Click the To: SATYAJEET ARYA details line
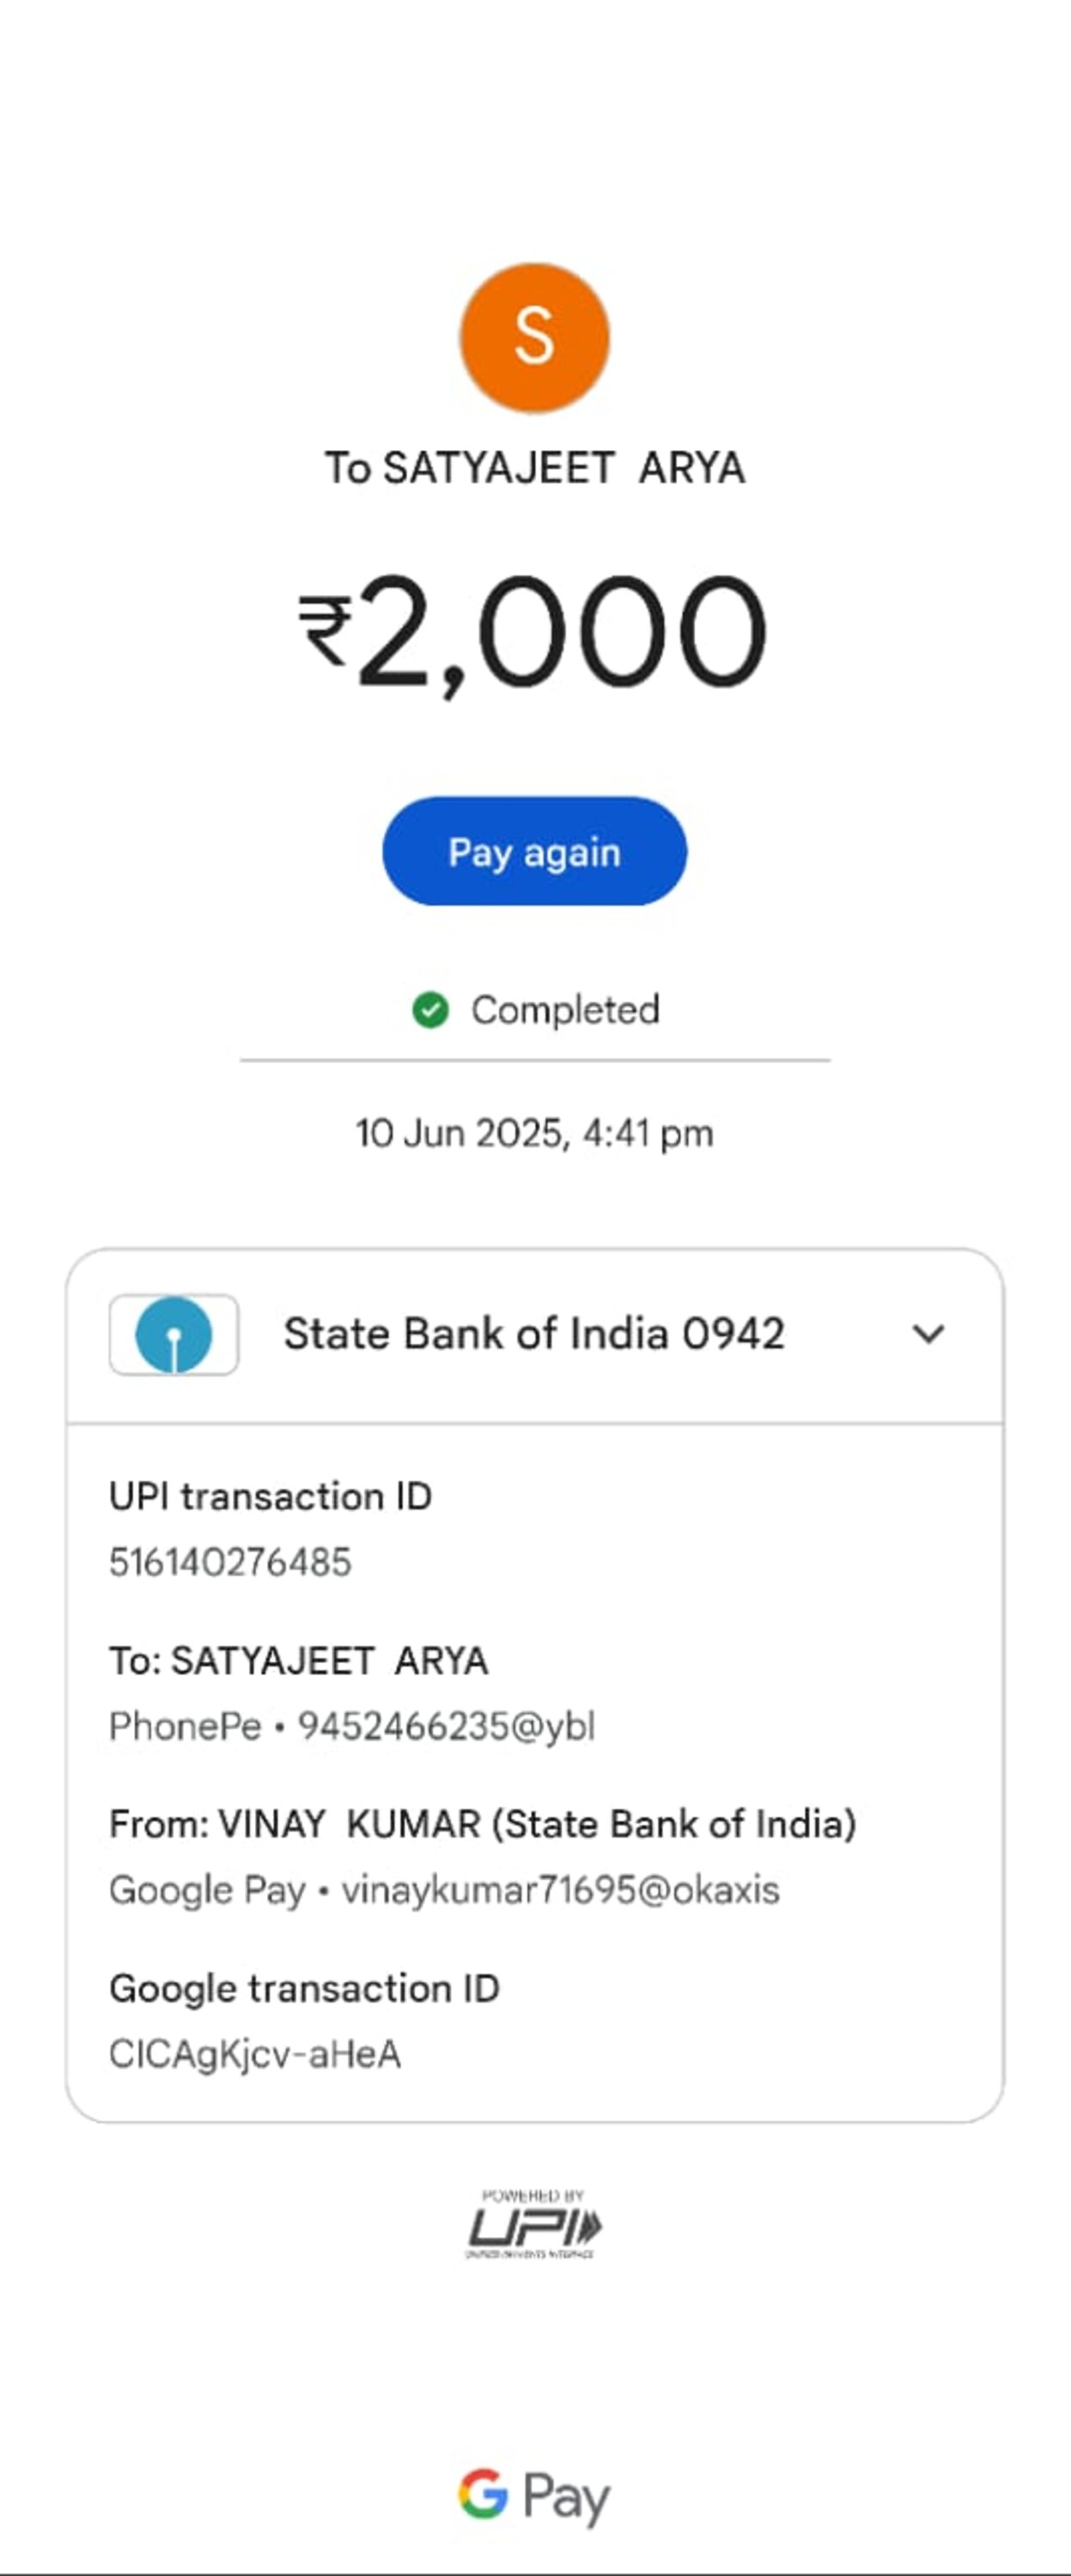 coord(298,1661)
